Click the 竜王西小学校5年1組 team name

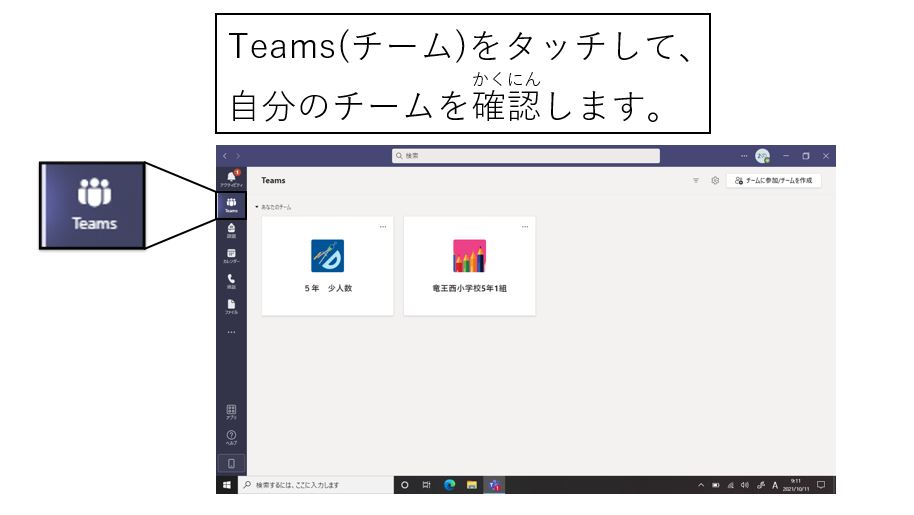pyautogui.click(x=470, y=288)
